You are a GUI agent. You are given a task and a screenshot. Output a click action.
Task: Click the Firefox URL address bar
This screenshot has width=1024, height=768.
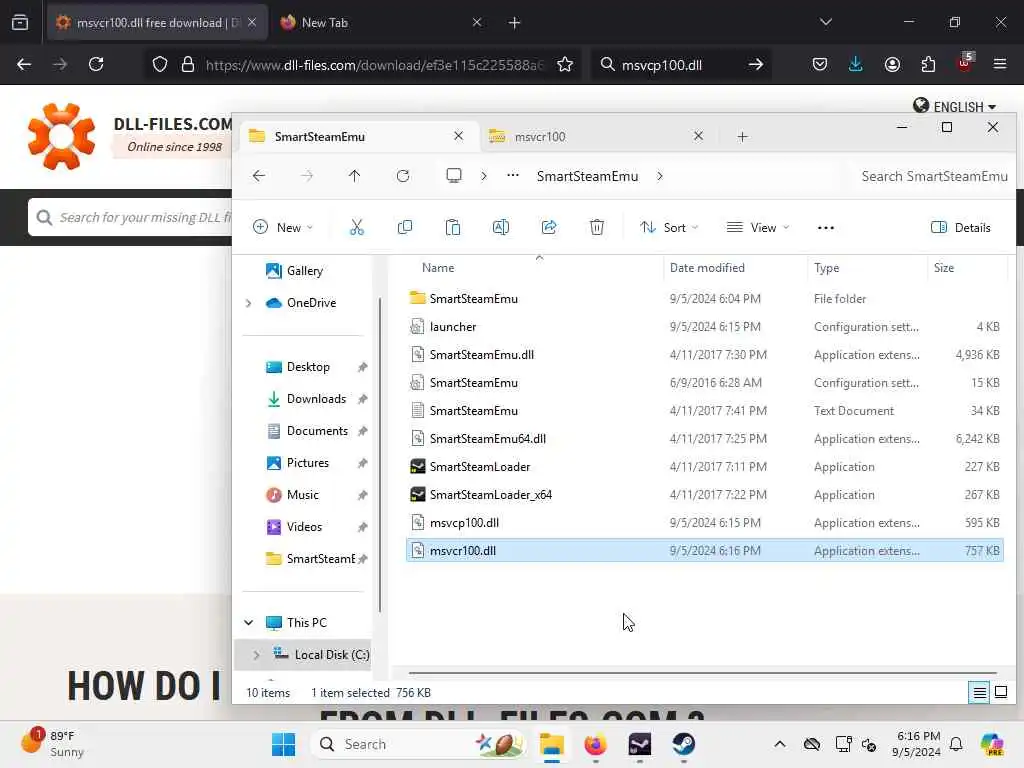(374, 64)
